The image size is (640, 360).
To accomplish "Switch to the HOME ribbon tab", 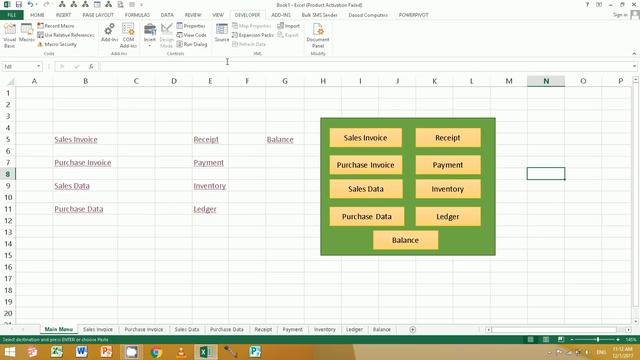I will click(37, 15).
